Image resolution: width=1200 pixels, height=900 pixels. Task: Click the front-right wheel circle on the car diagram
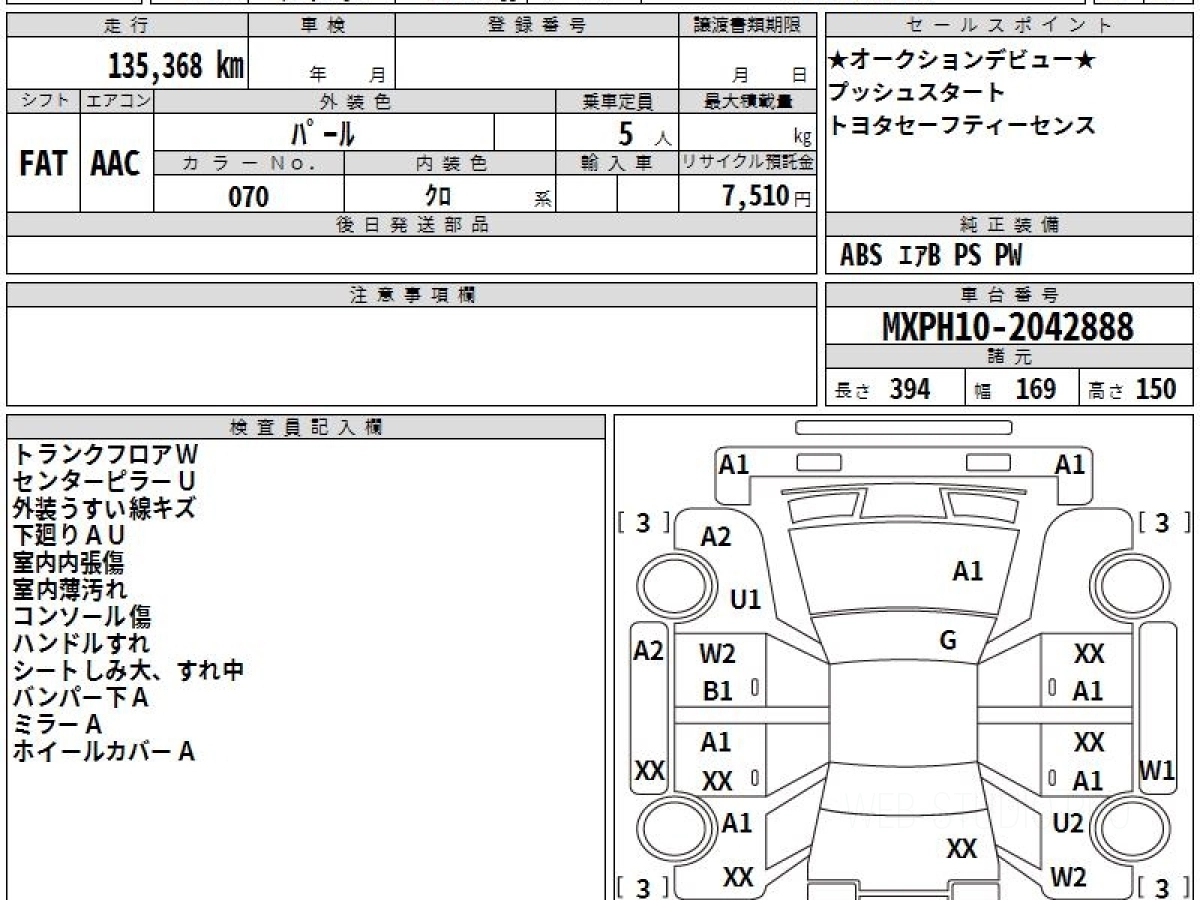(x=1128, y=582)
